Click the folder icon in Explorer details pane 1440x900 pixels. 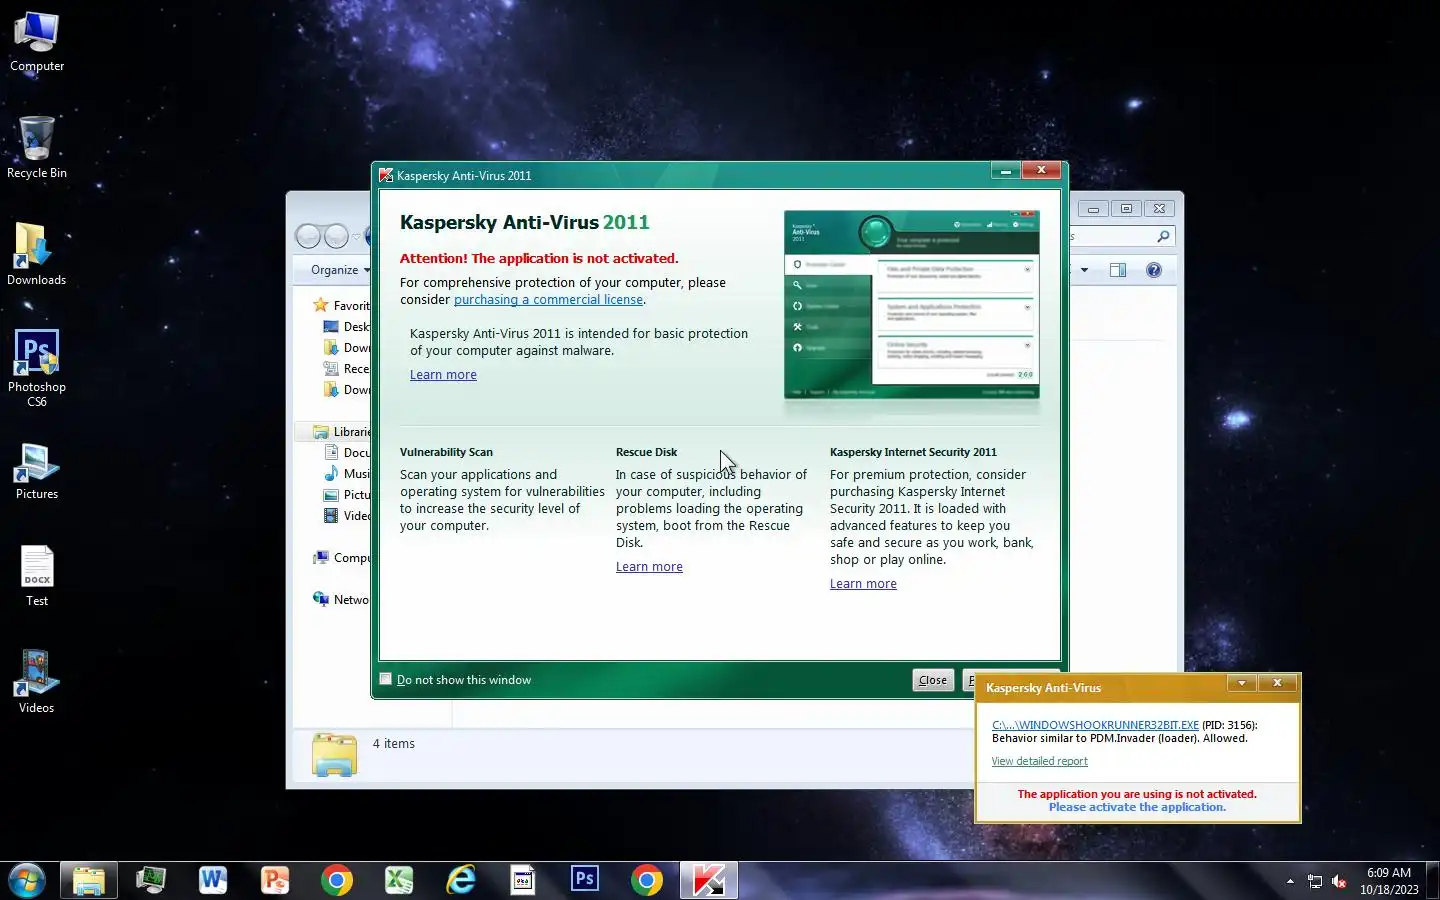(334, 754)
